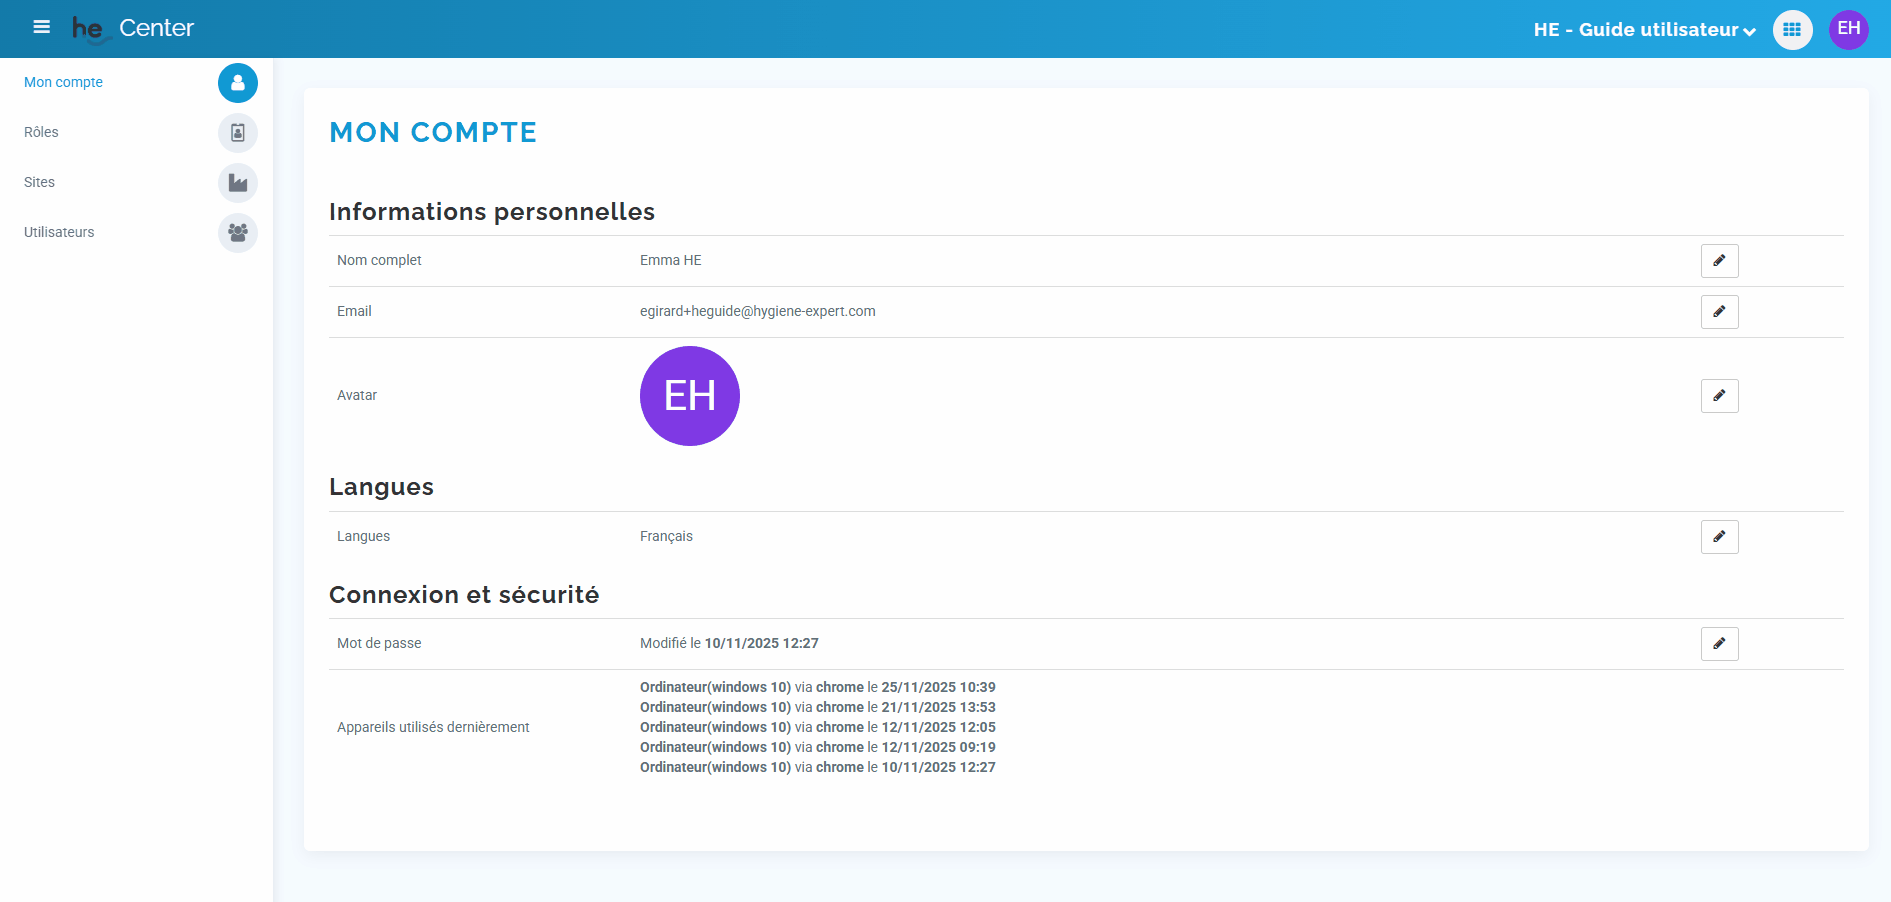The image size is (1891, 902).
Task: Toggle the hamburger menu in header
Action: pos(41,27)
